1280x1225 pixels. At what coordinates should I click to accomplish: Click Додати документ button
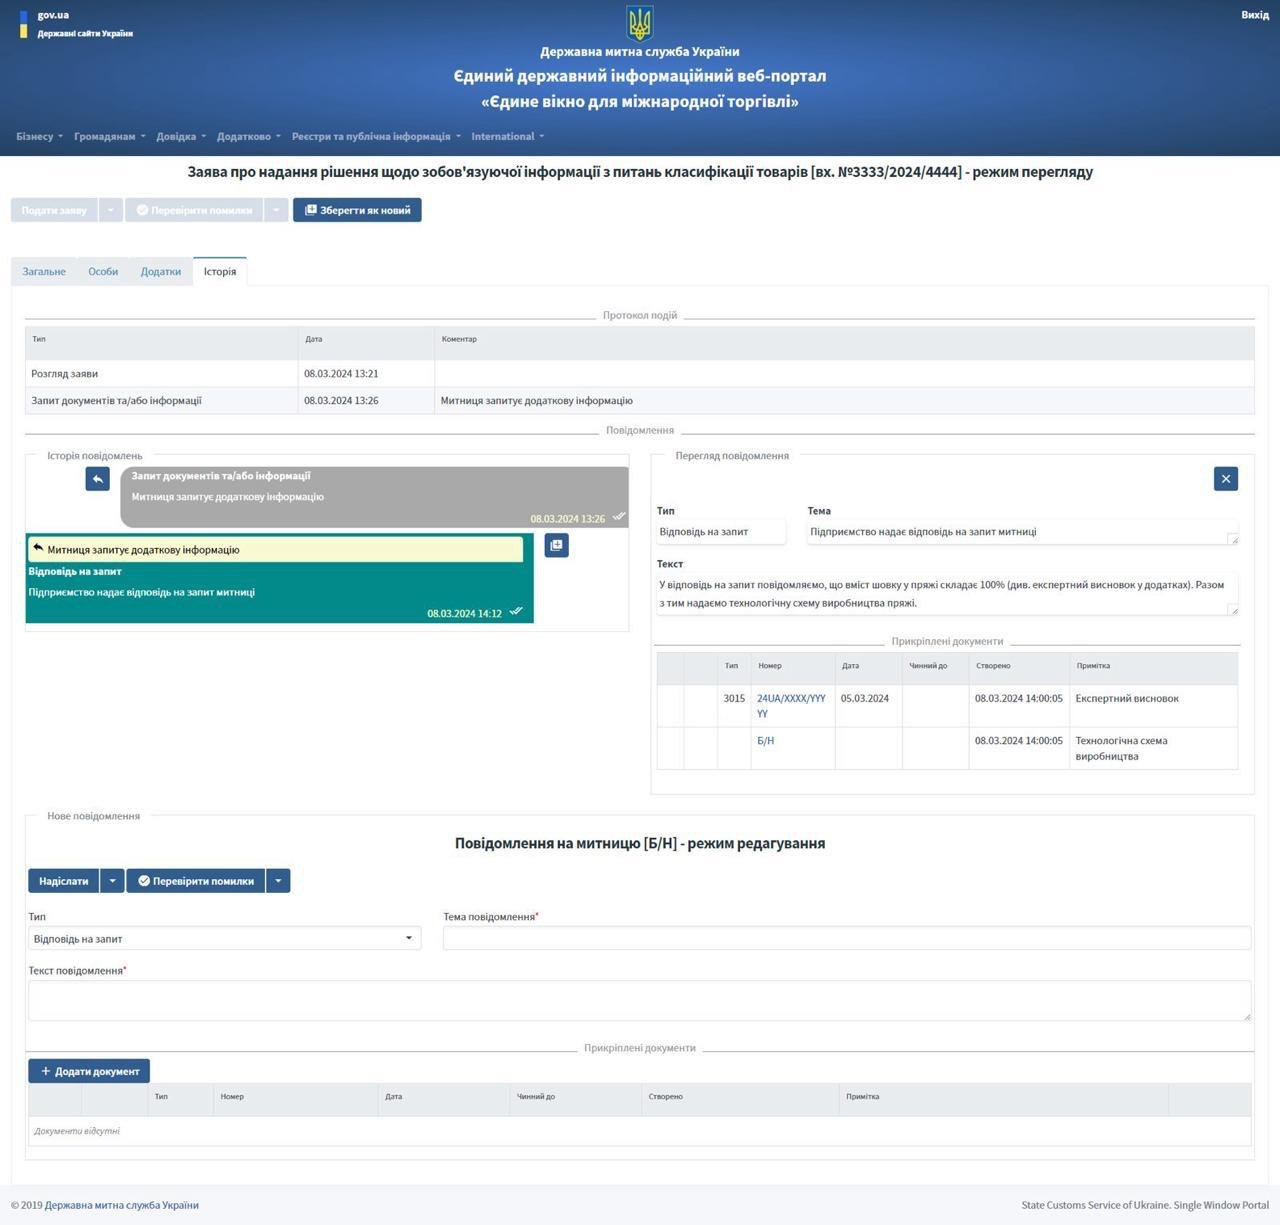click(89, 1071)
